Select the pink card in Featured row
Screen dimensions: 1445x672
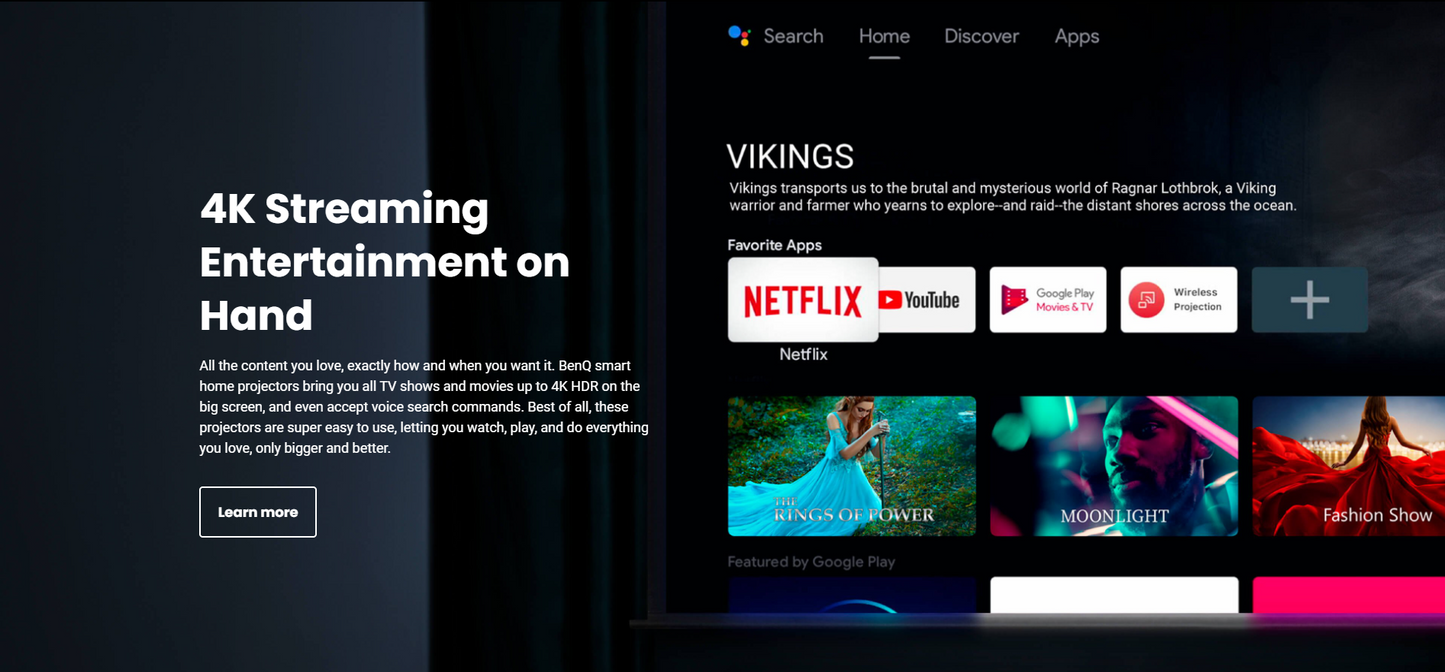tap(1348, 594)
